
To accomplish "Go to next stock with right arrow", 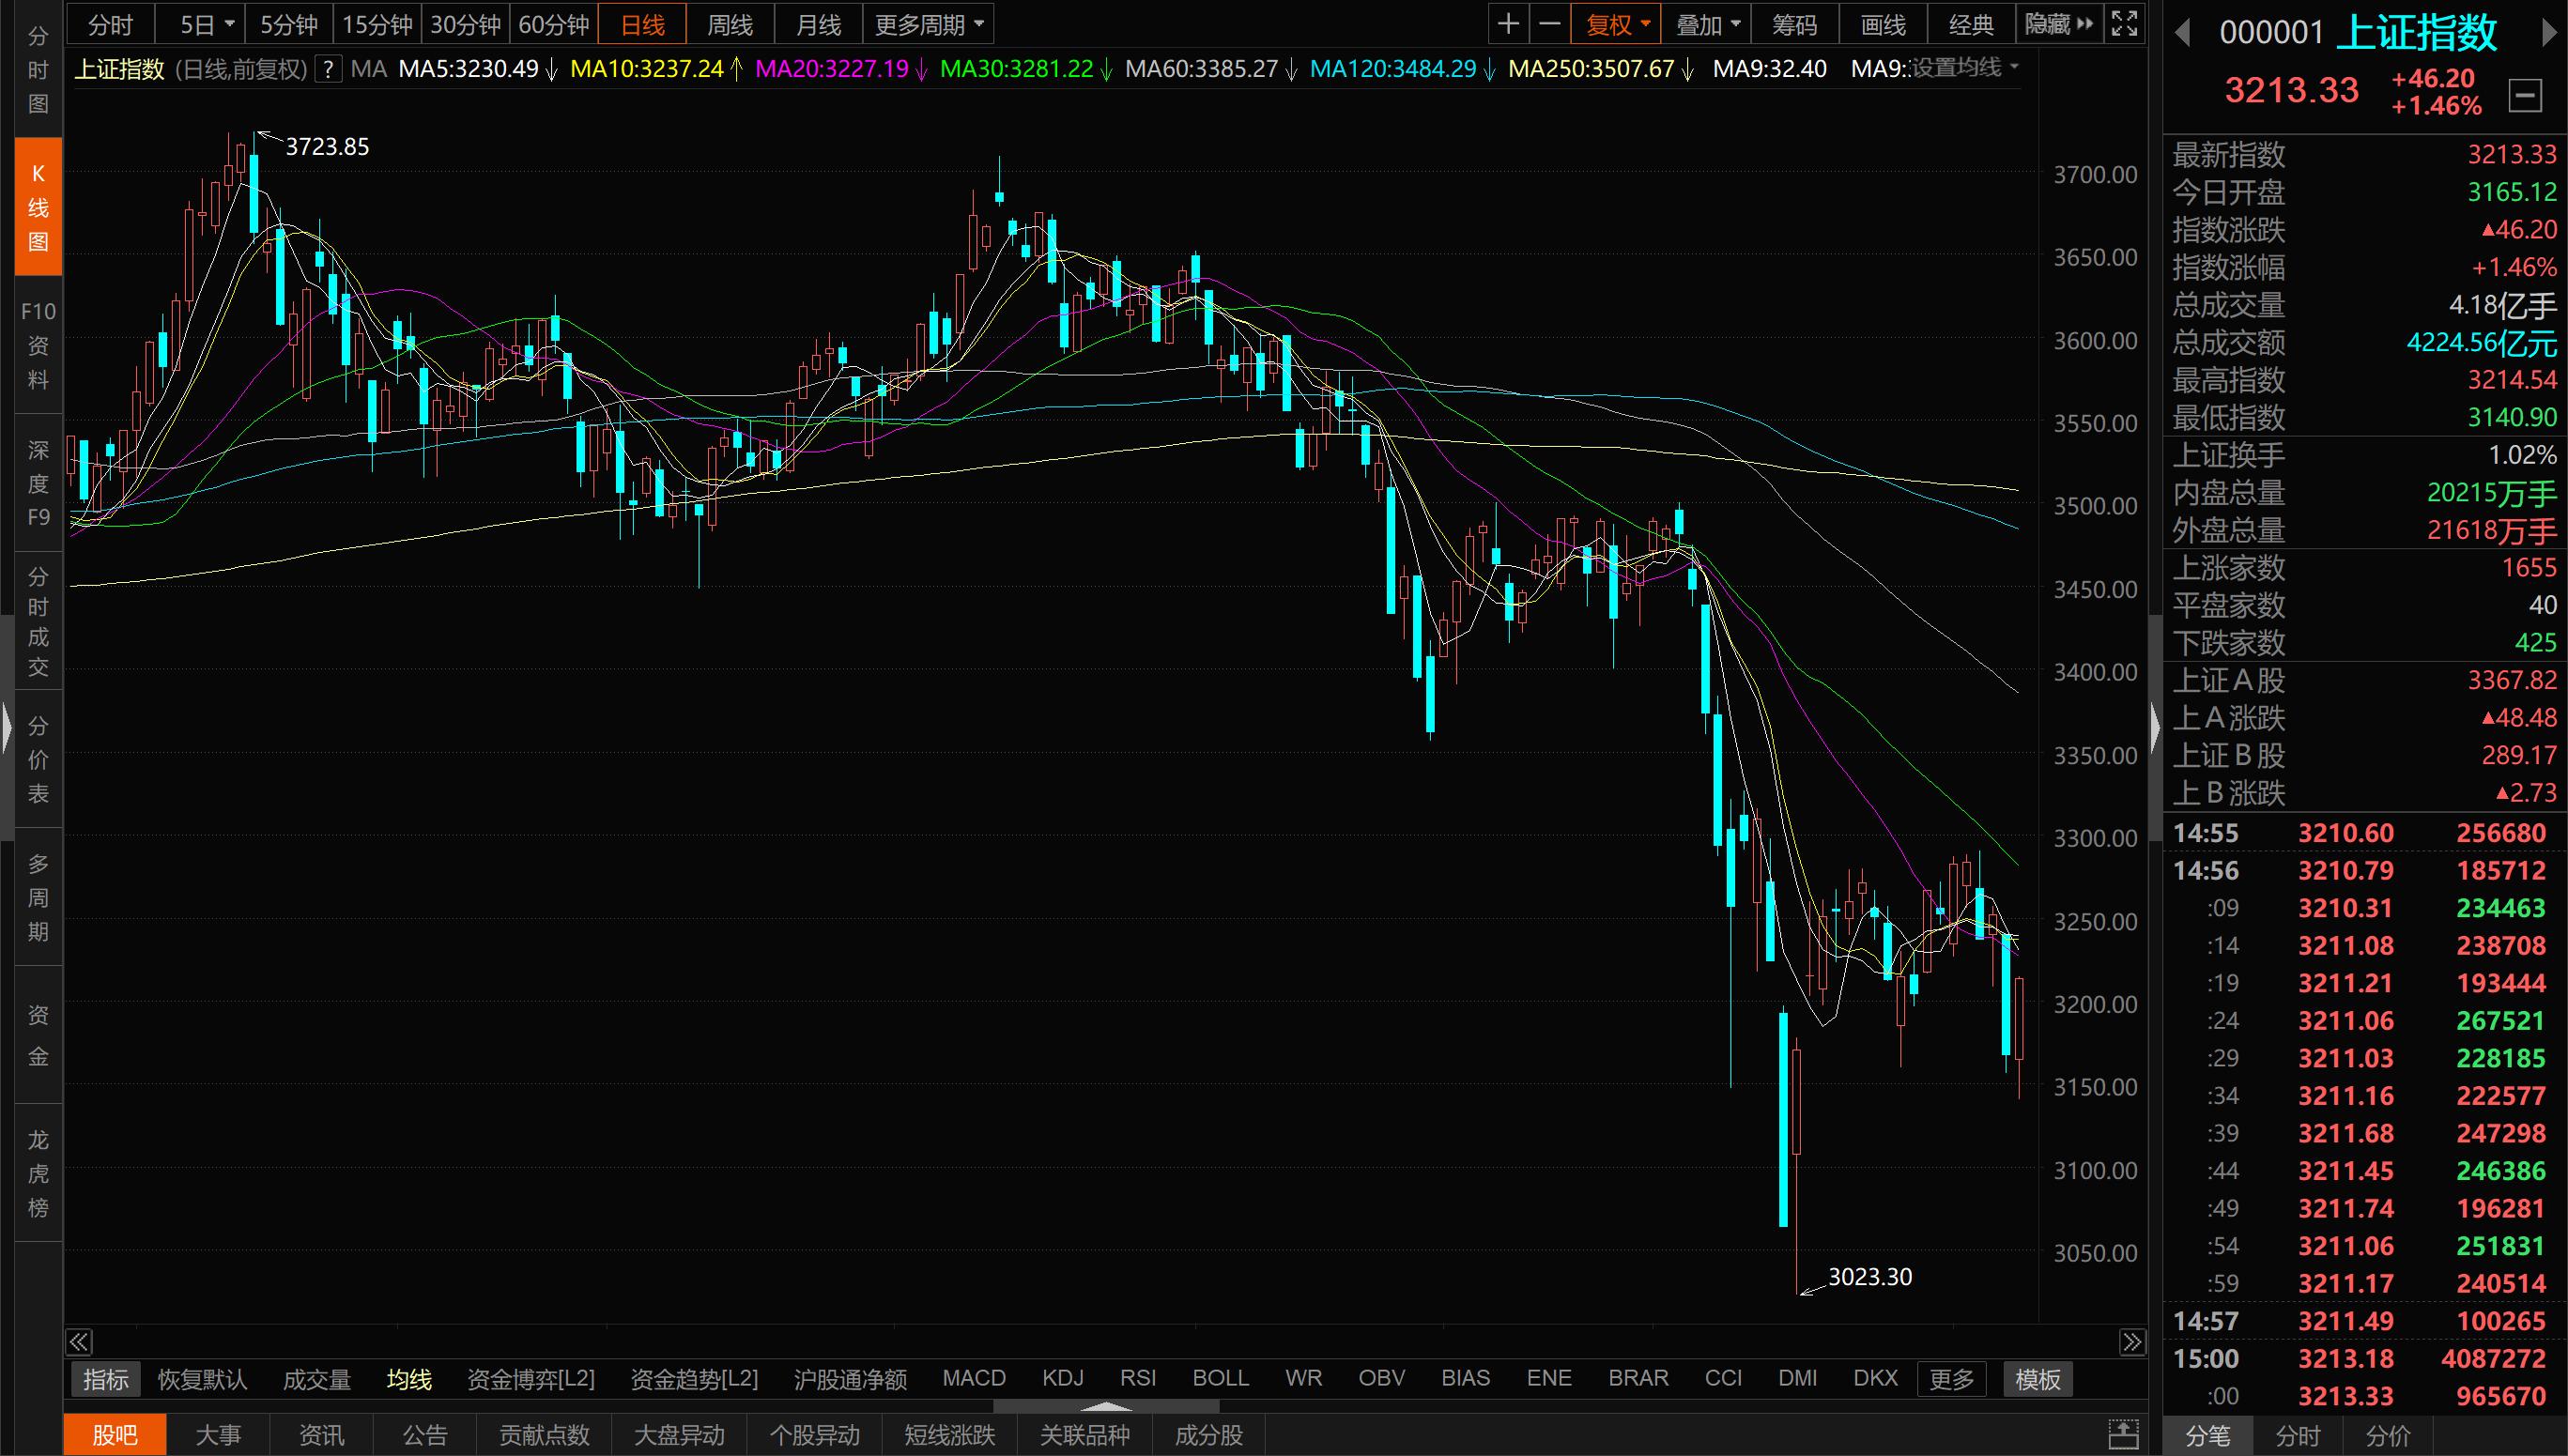I will click(2549, 33).
